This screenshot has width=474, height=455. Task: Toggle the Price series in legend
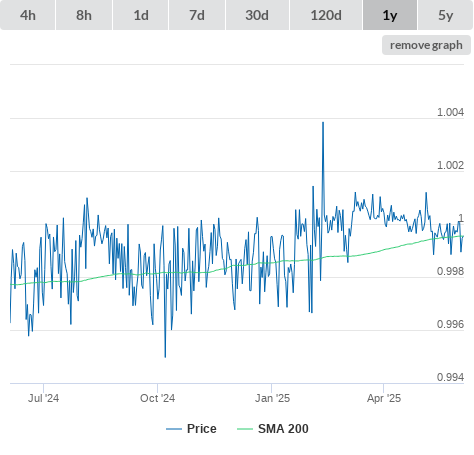coord(191,429)
